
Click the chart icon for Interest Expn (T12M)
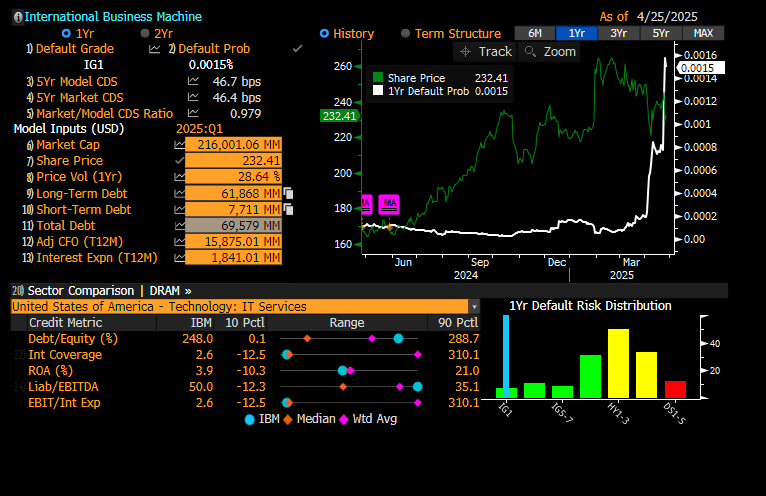tap(180, 258)
